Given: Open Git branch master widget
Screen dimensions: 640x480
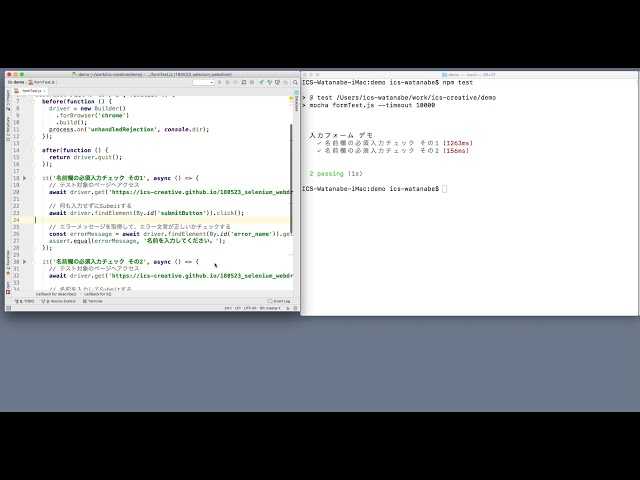Looking at the screenshot, I should click(270, 308).
